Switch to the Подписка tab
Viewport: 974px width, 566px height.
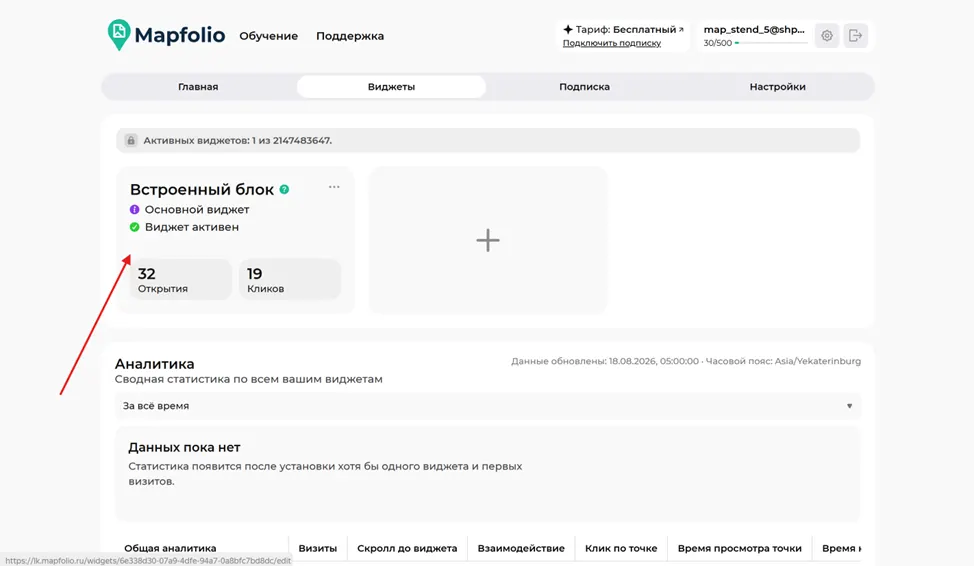(585, 86)
